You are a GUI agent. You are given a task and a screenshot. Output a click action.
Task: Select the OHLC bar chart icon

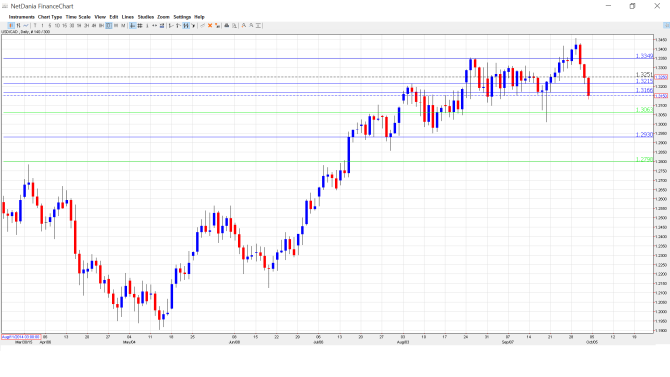(18, 26)
